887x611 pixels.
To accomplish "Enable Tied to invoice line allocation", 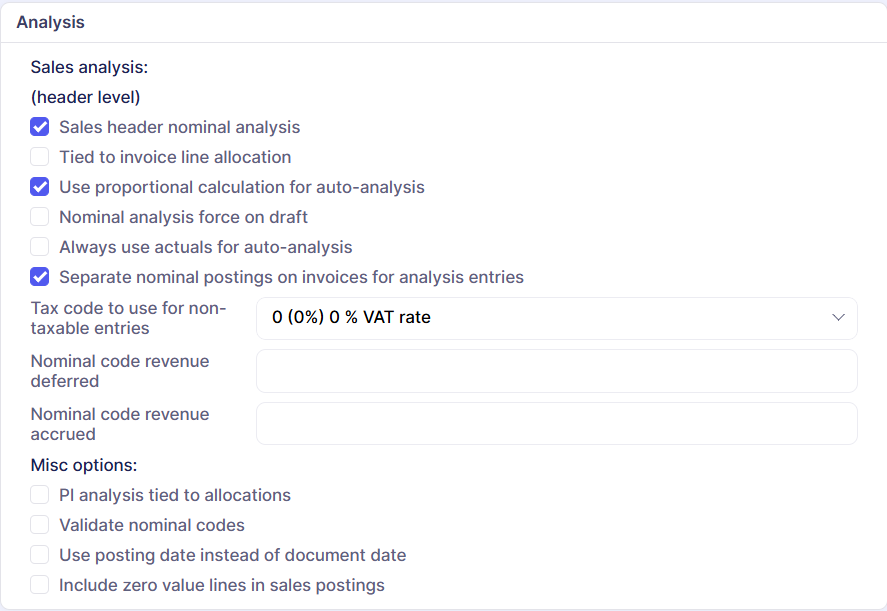I will point(40,157).
